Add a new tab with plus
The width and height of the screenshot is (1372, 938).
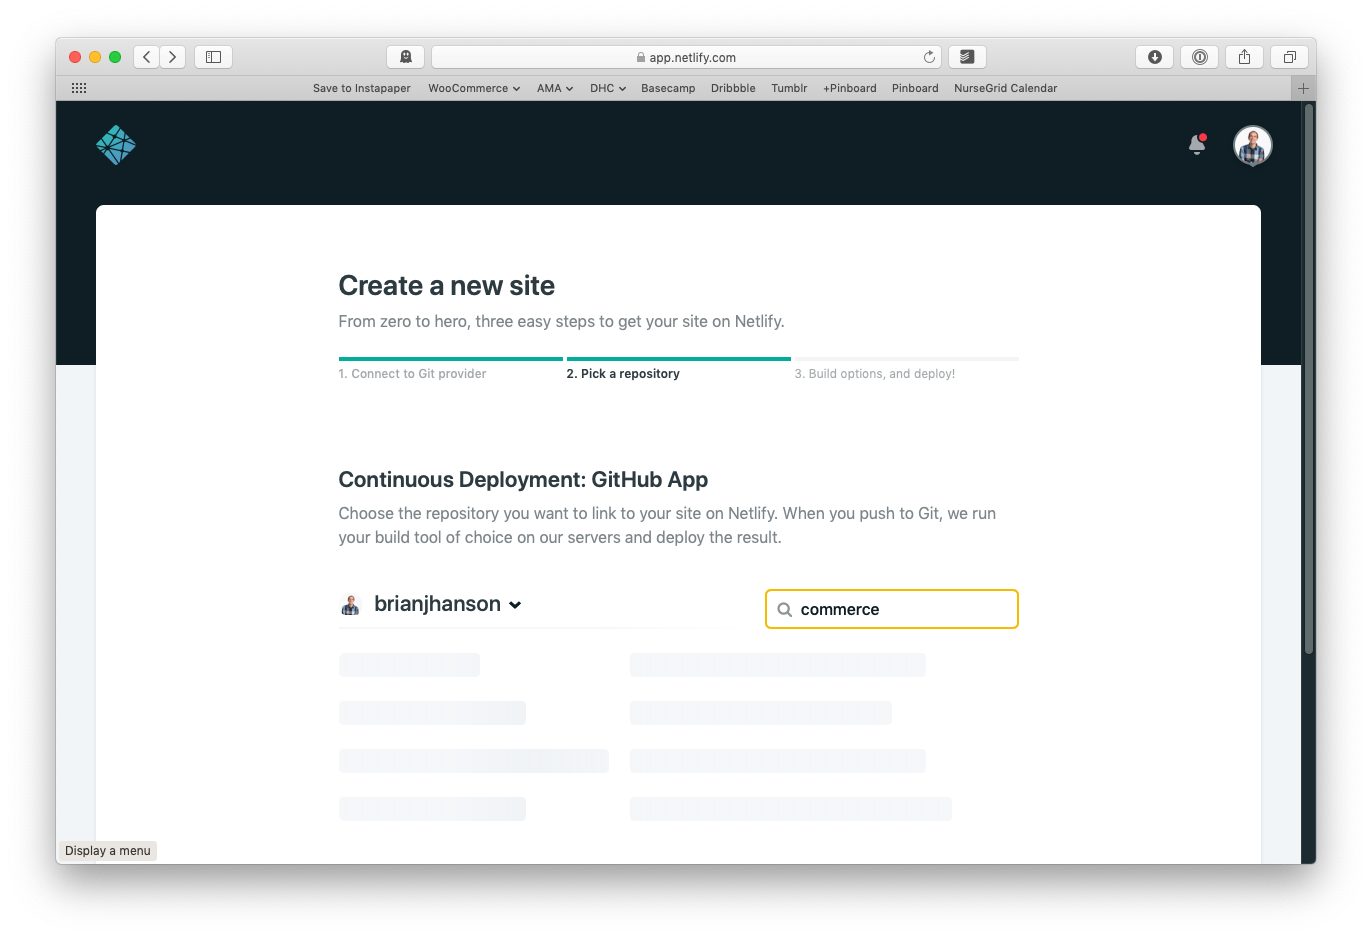[x=1303, y=88]
